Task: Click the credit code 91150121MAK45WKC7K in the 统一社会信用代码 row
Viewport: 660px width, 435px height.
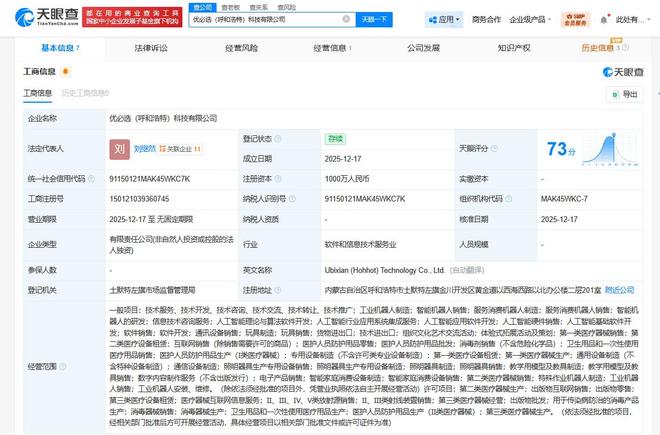Action: pos(149,179)
